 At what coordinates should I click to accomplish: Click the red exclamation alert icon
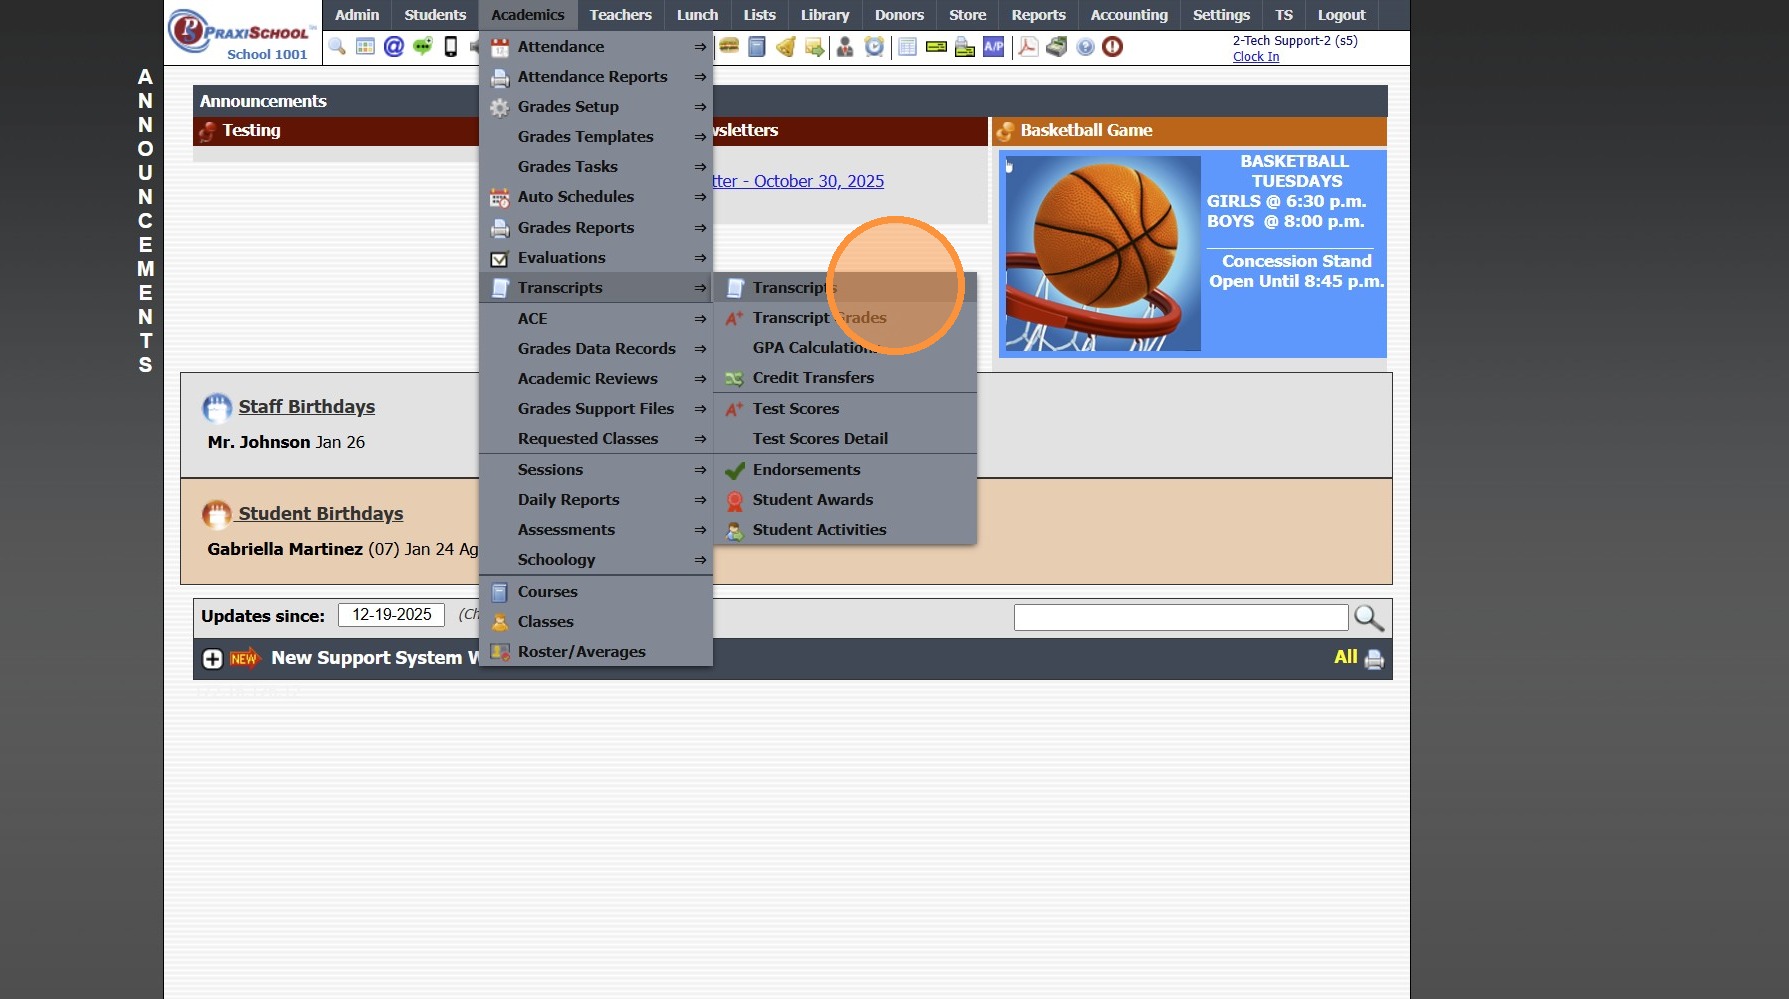[1112, 47]
